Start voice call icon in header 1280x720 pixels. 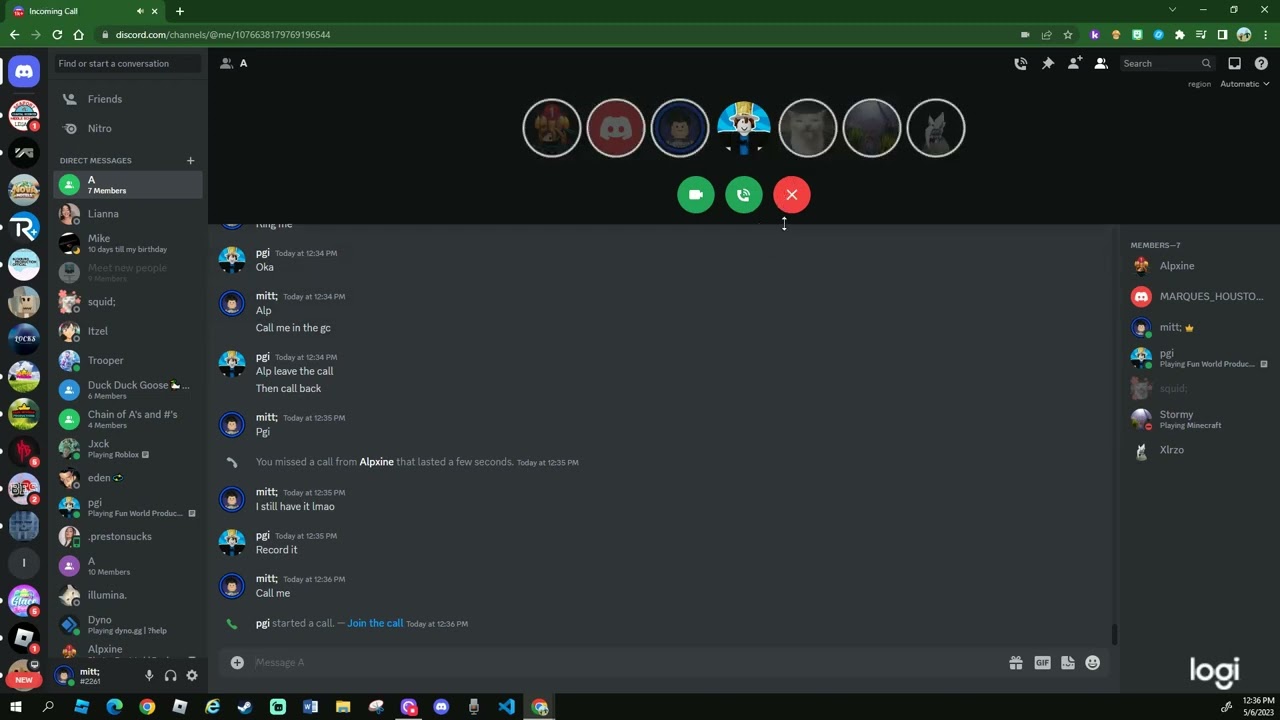1020,63
